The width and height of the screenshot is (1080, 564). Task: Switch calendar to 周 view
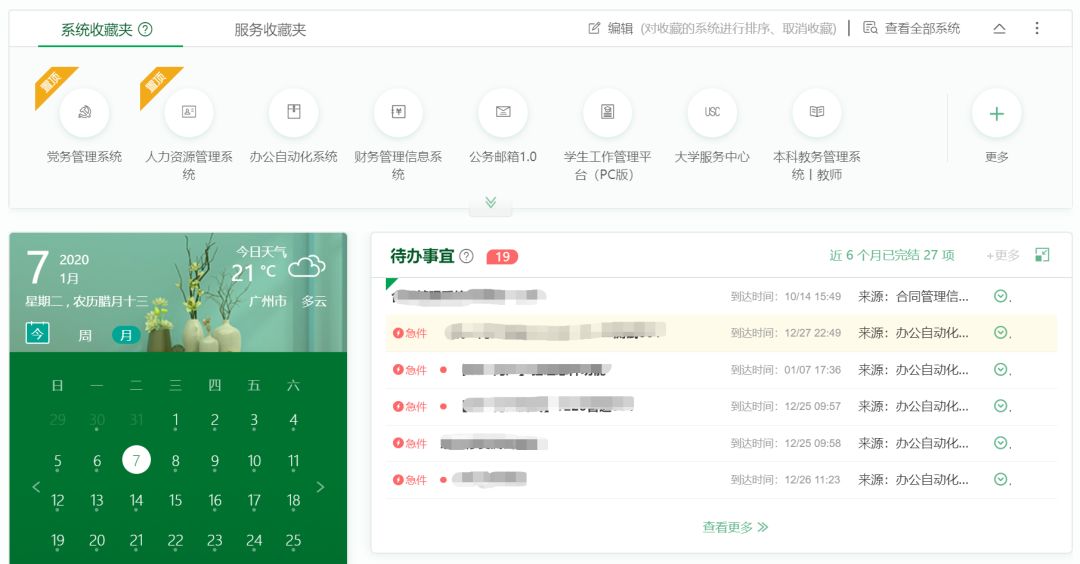click(85, 335)
